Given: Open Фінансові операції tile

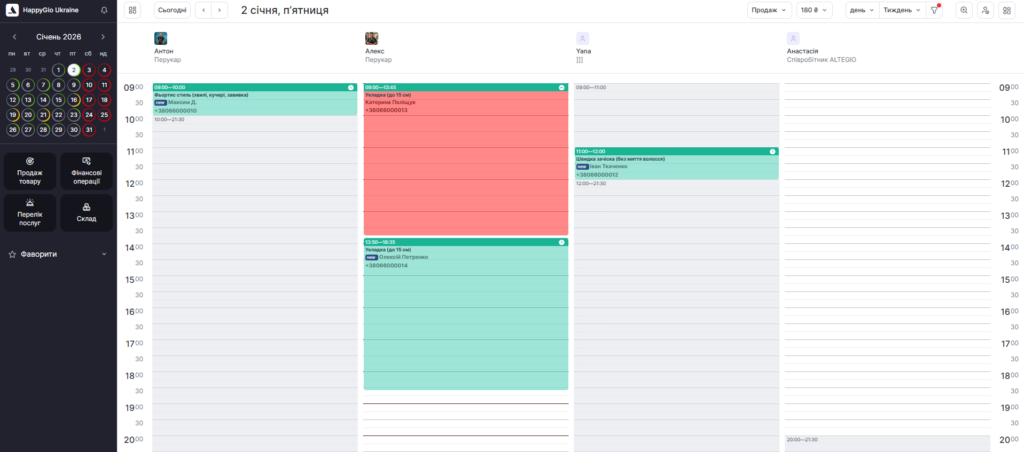Looking at the screenshot, I should [x=86, y=172].
